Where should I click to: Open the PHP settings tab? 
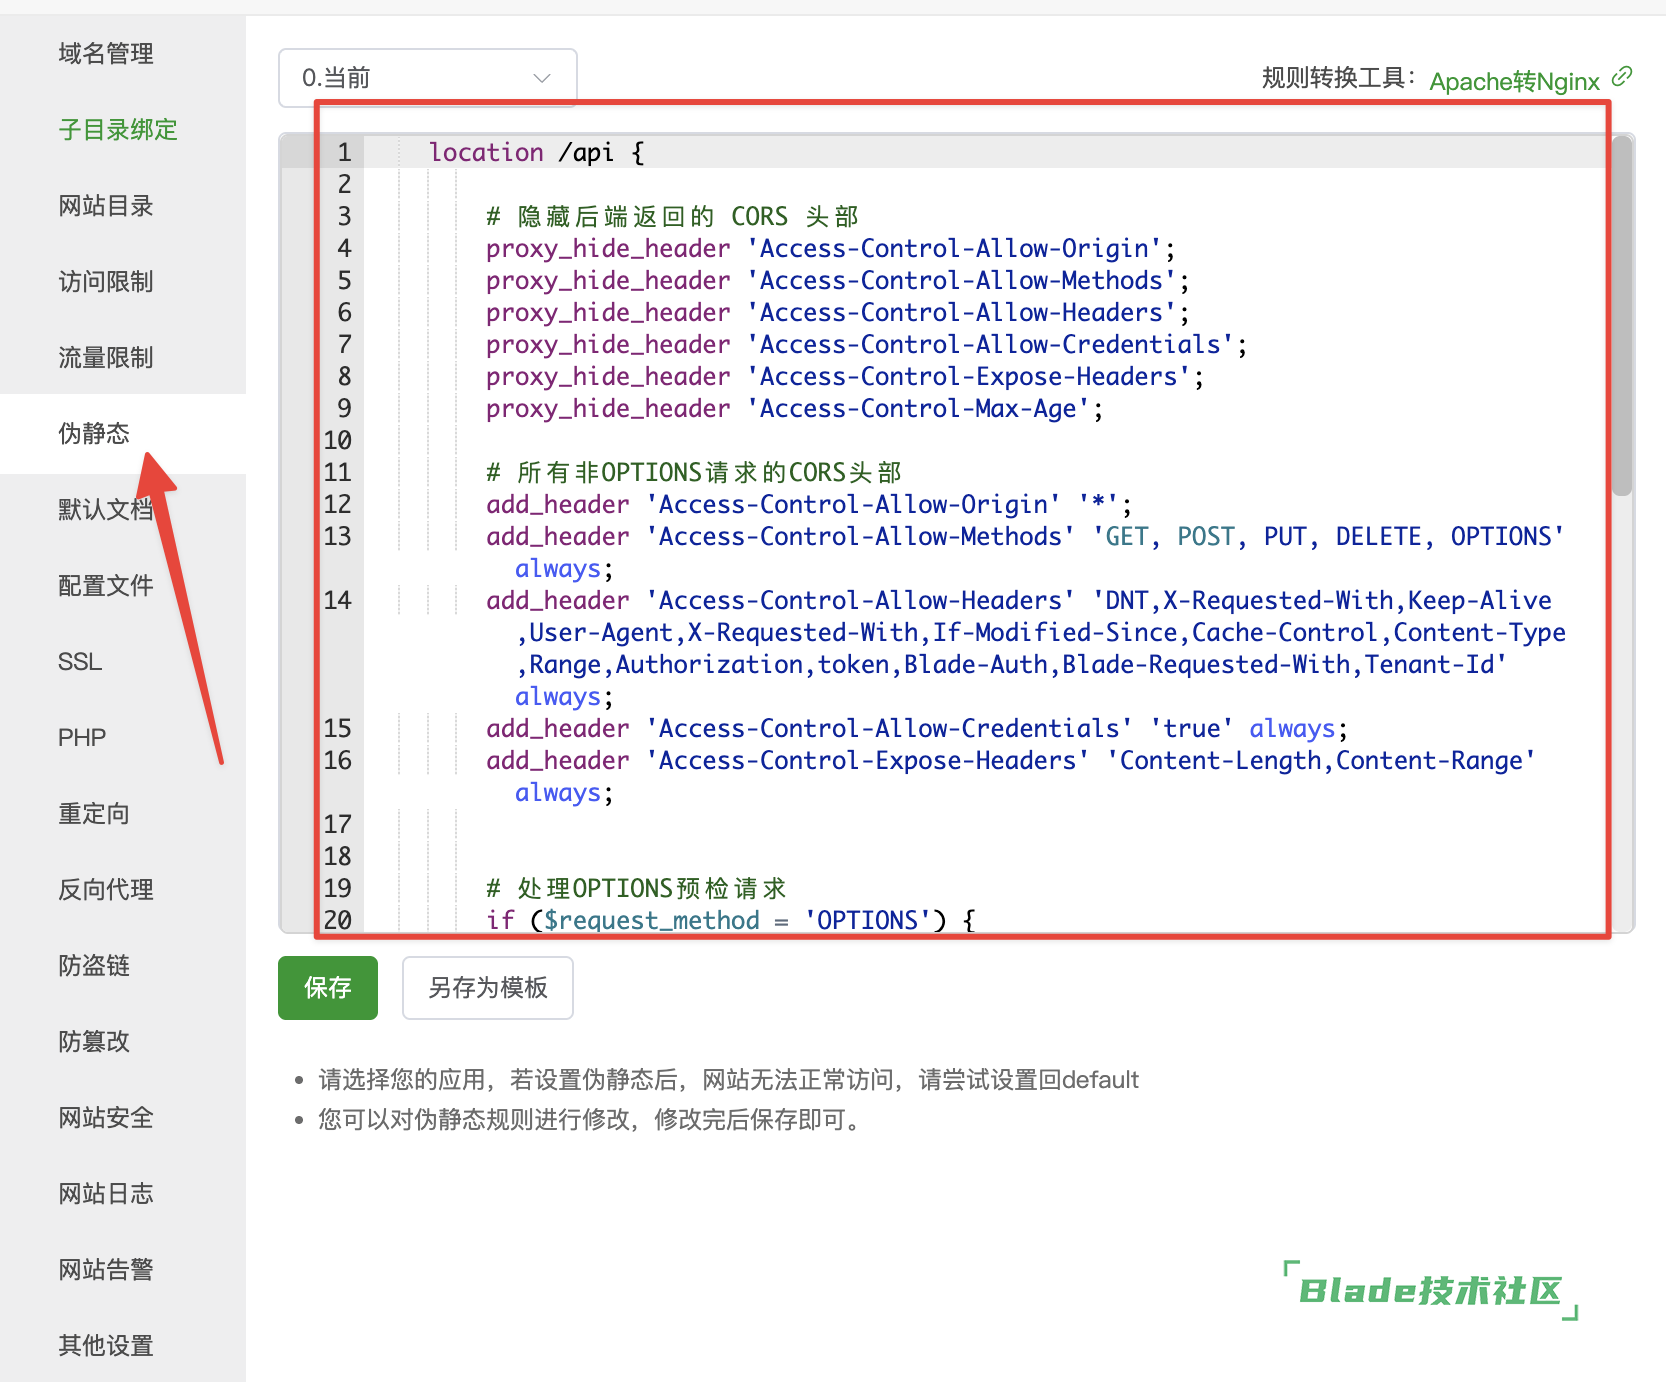point(82,738)
